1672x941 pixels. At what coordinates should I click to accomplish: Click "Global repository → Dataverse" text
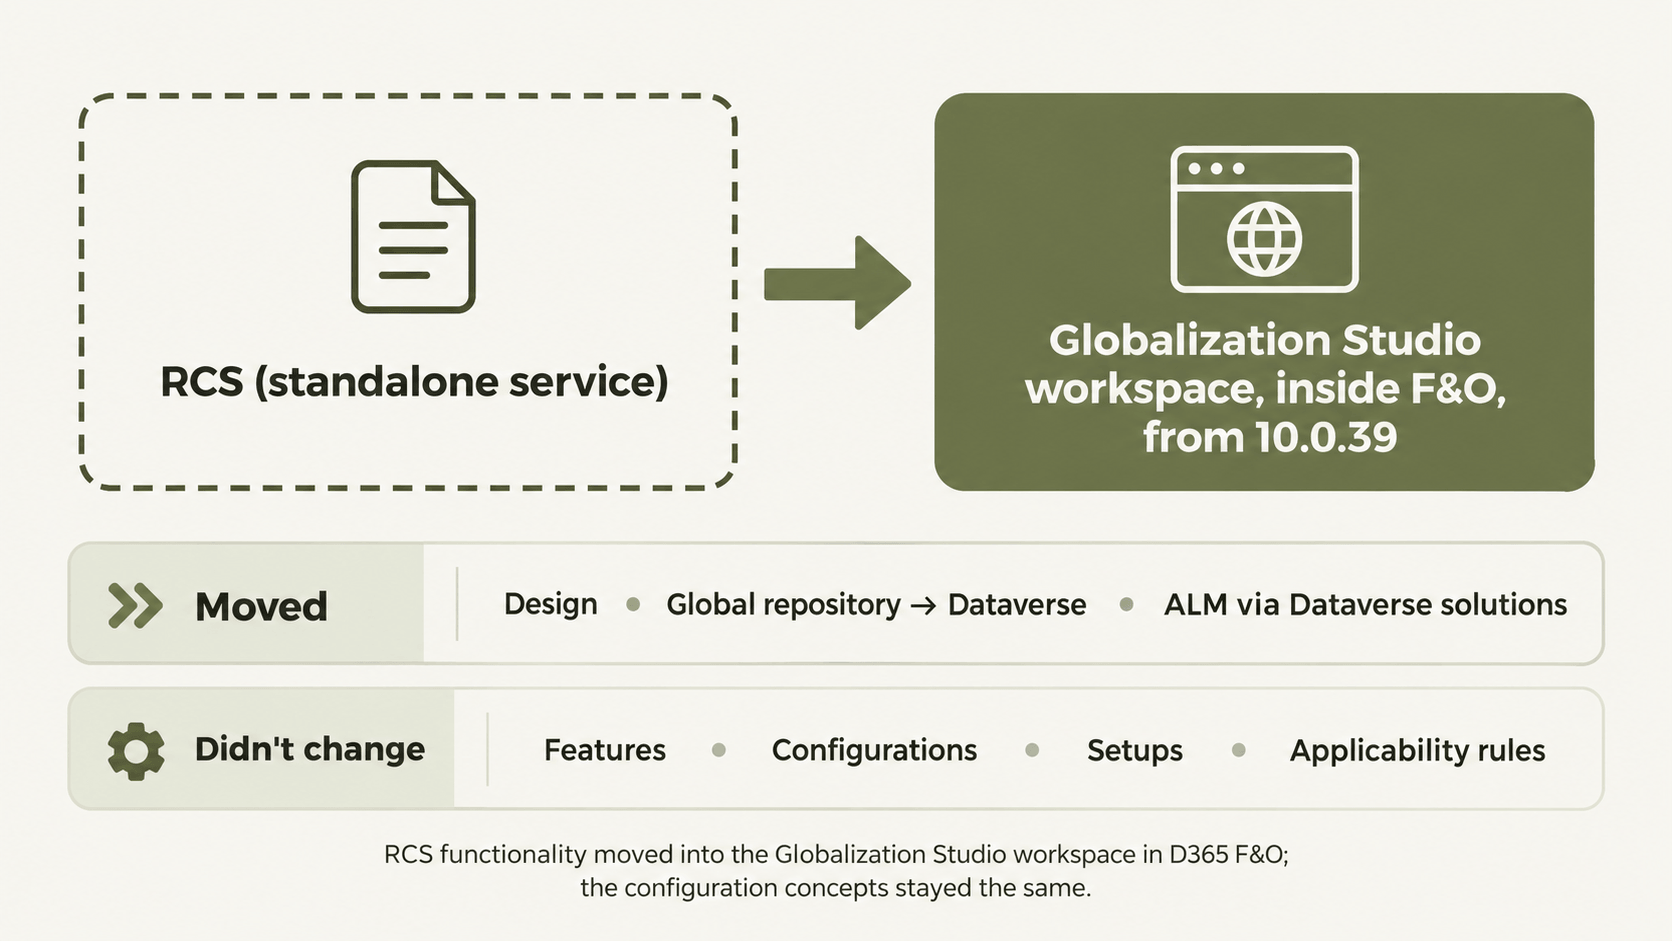876,604
